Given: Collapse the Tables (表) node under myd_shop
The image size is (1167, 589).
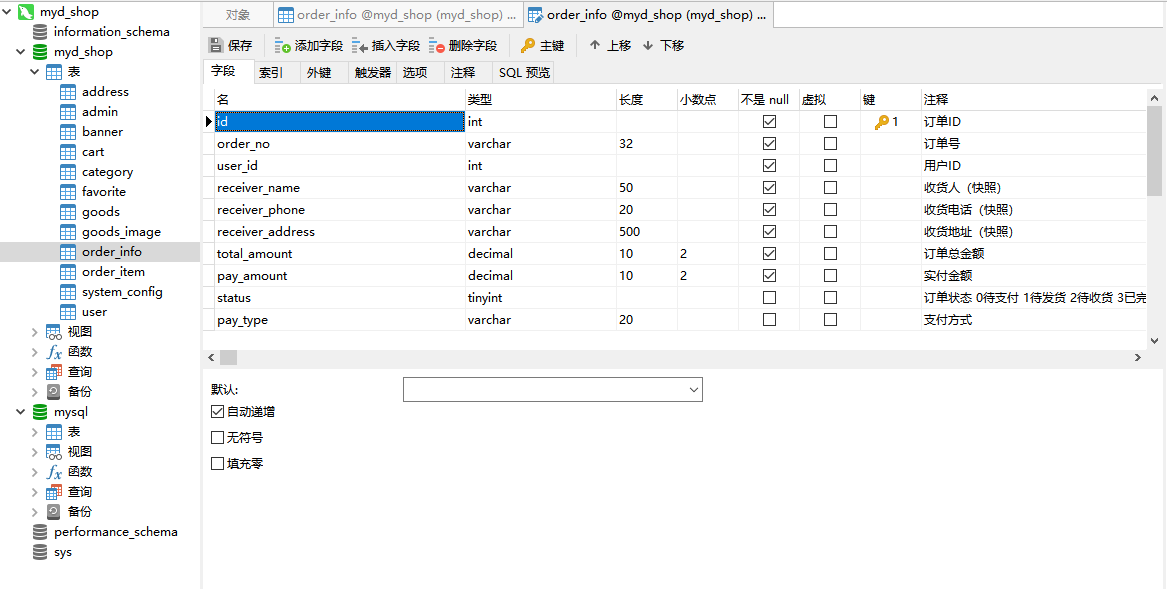Looking at the screenshot, I should tap(34, 72).
